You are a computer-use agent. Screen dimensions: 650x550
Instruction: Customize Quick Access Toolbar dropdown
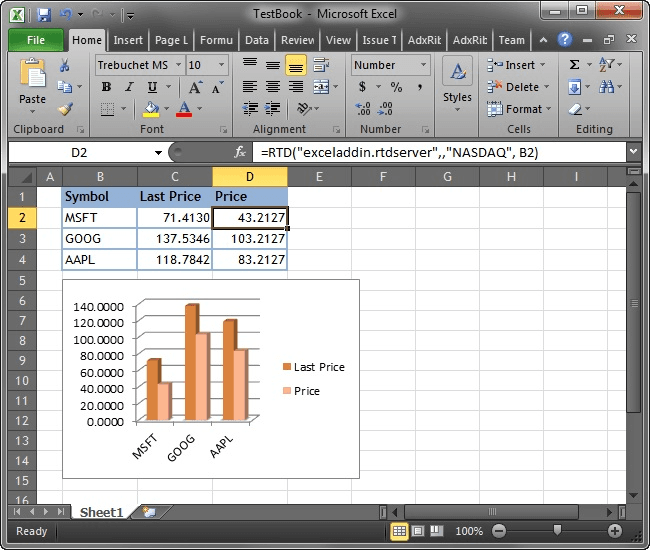(x=130, y=16)
